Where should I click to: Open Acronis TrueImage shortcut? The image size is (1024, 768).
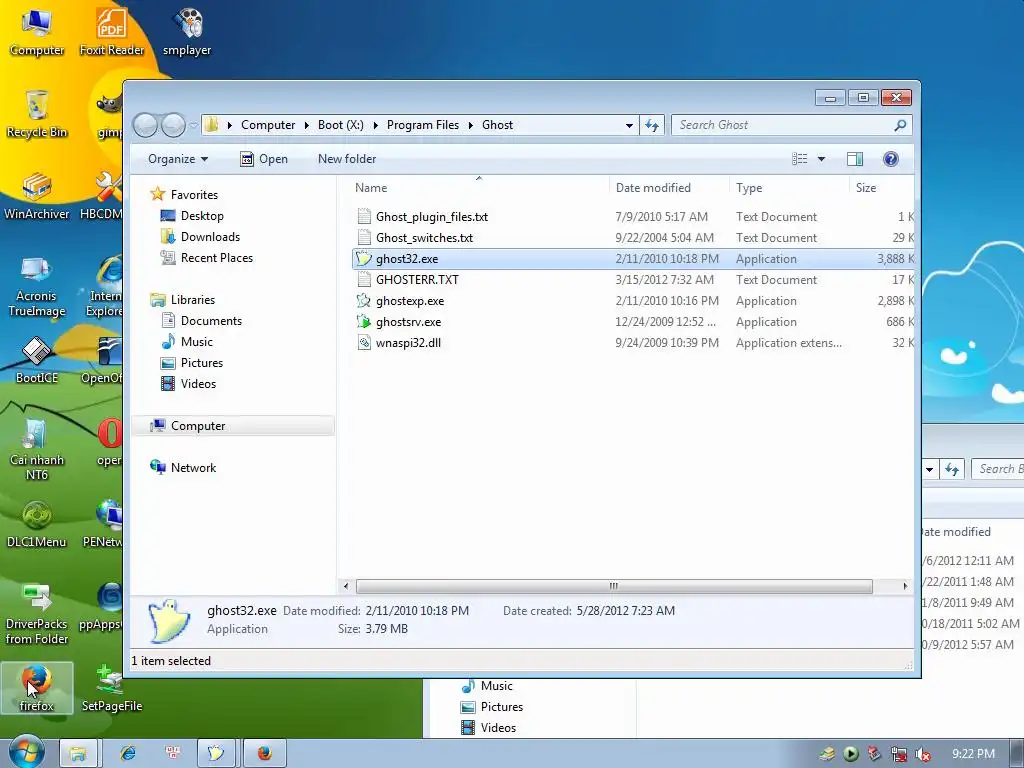click(x=37, y=285)
